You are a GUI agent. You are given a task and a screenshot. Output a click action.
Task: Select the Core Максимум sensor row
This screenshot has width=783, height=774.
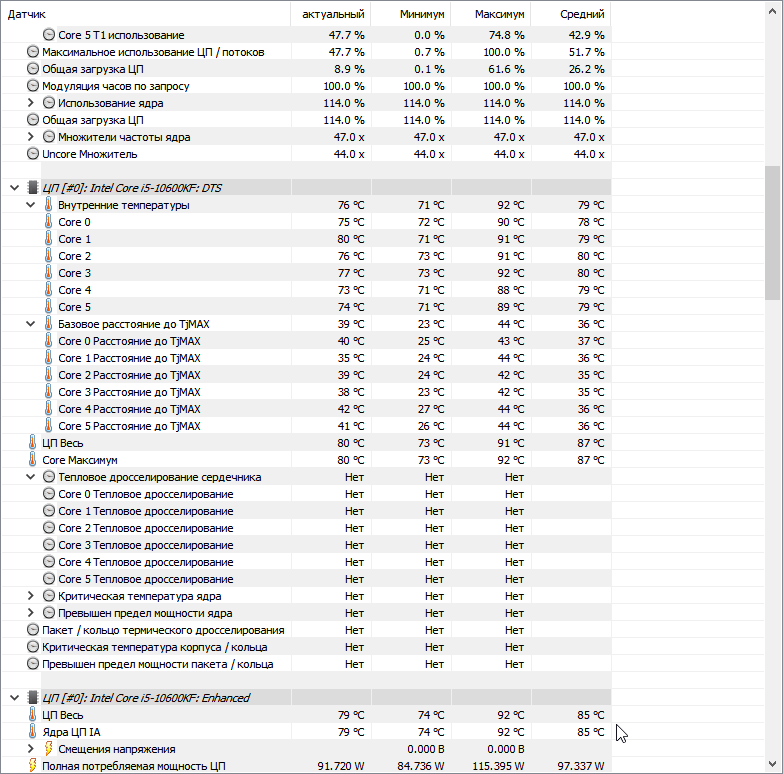[x=306, y=460]
